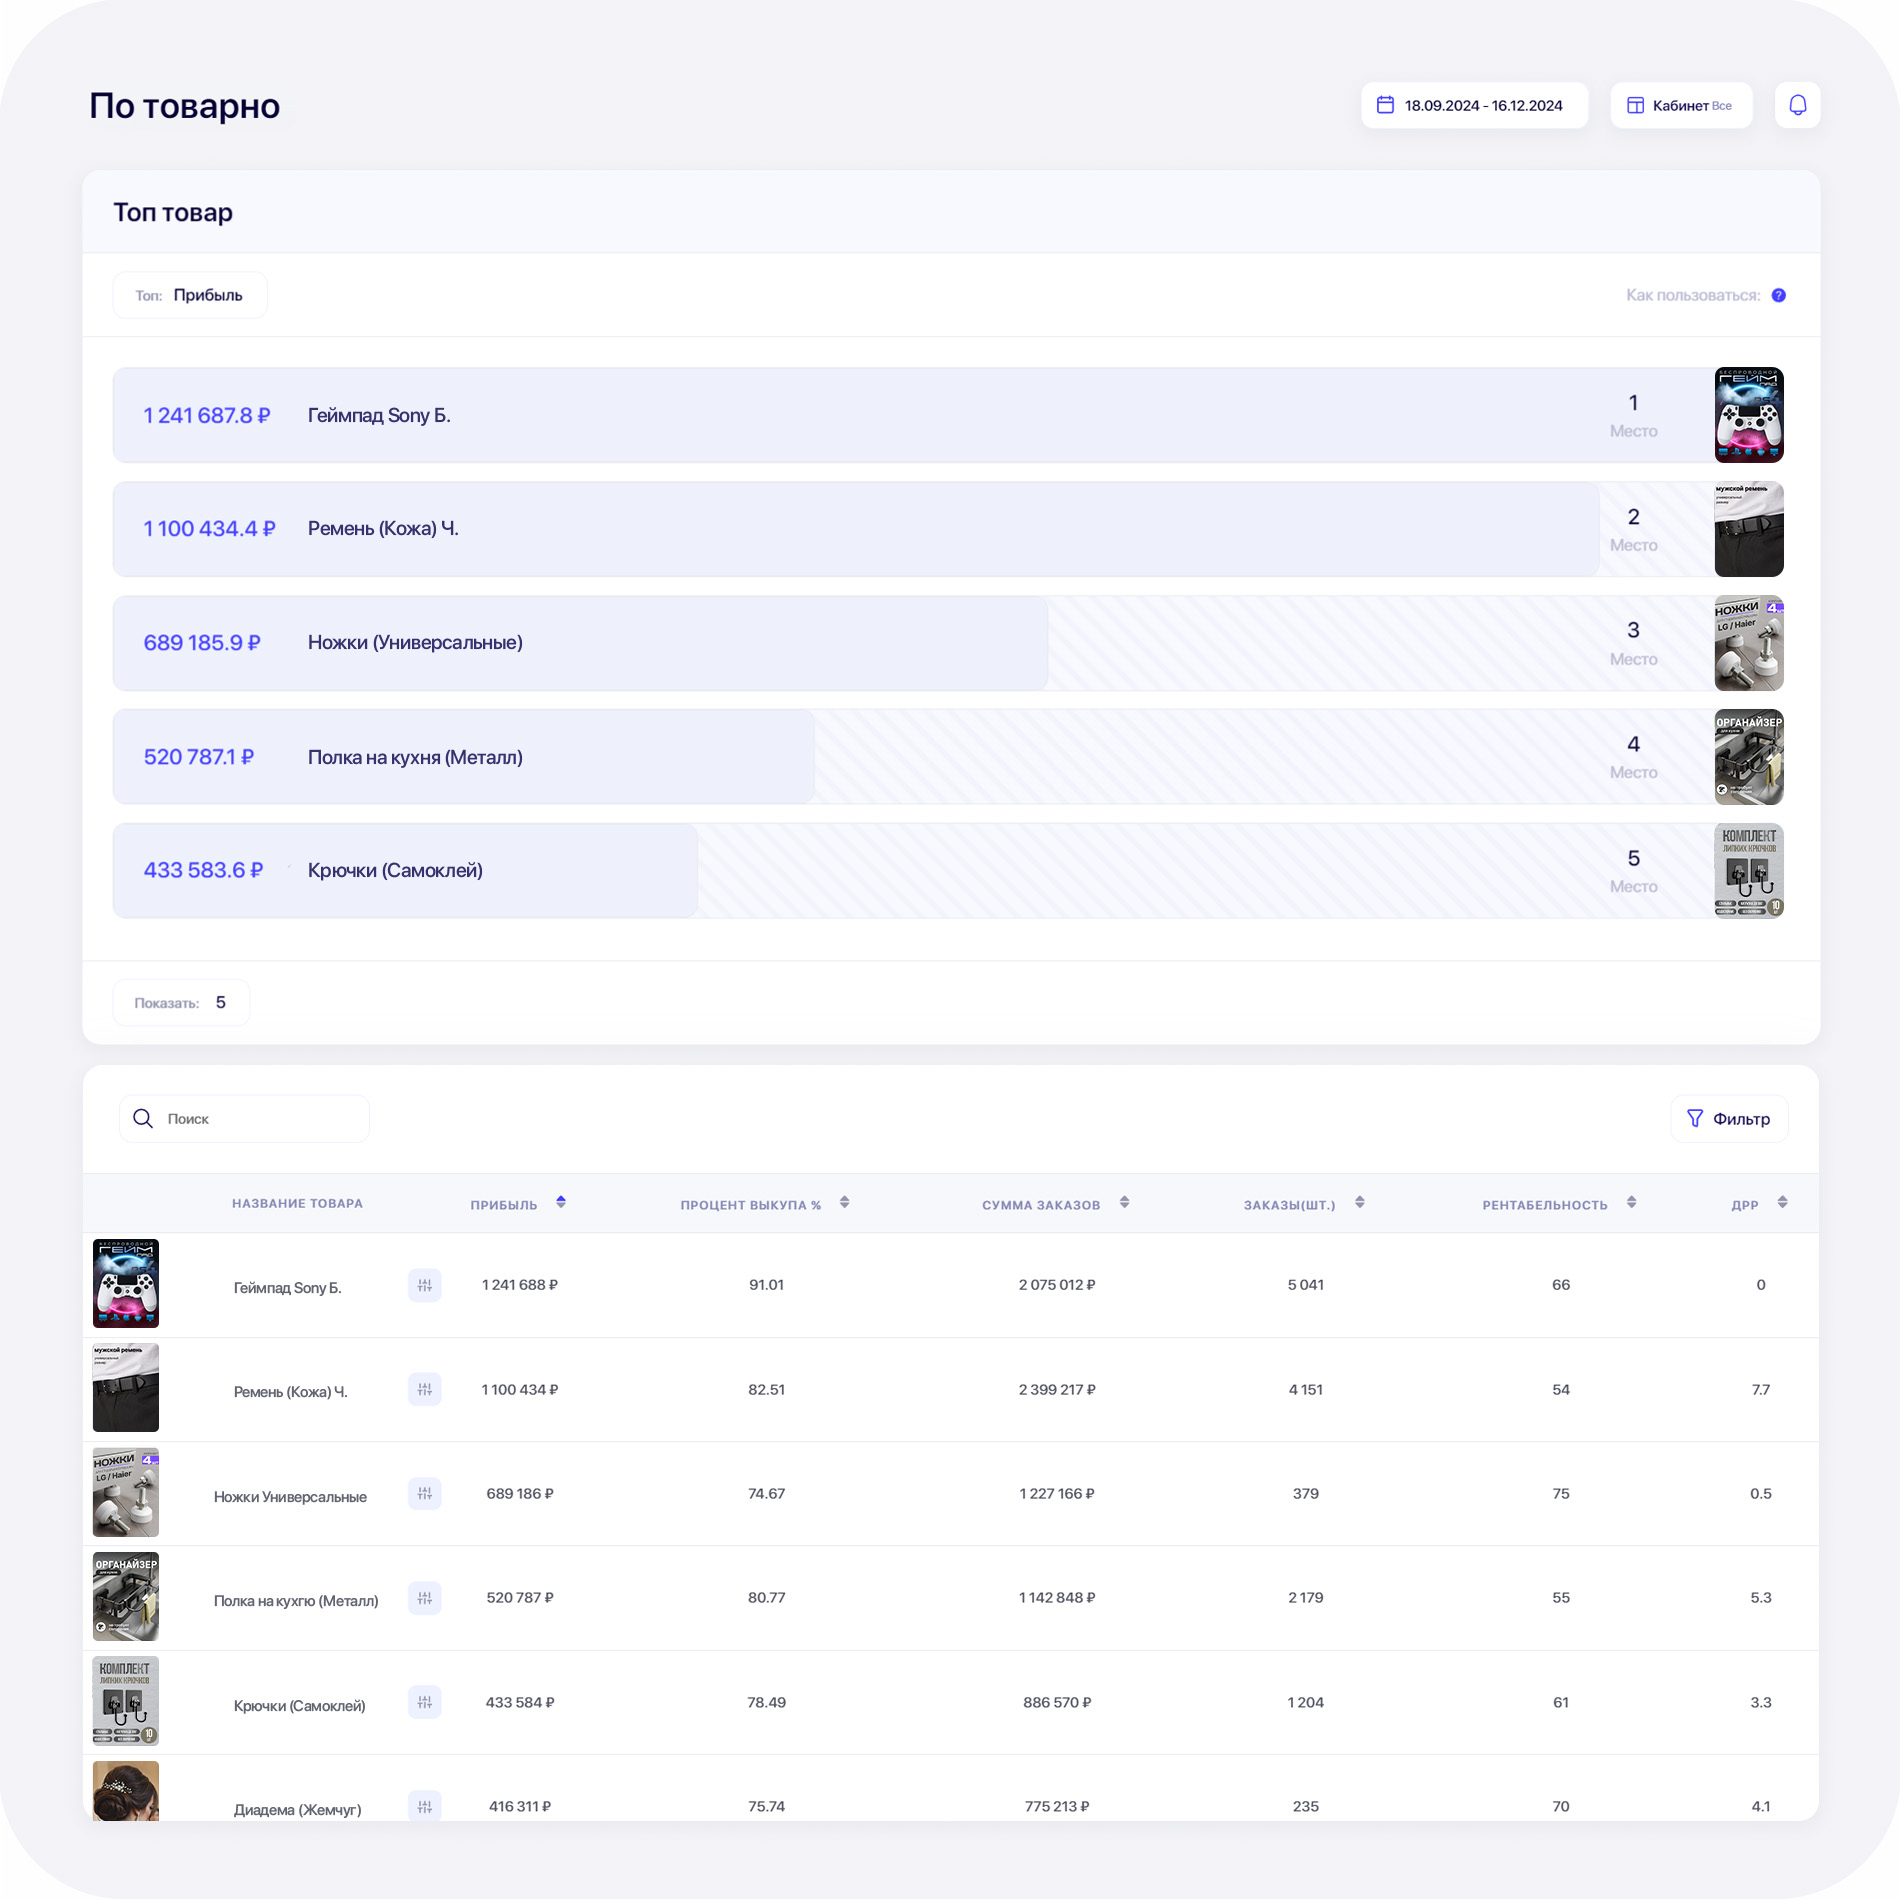Click order sum 886 570 ₽

pyautogui.click(x=1057, y=1702)
